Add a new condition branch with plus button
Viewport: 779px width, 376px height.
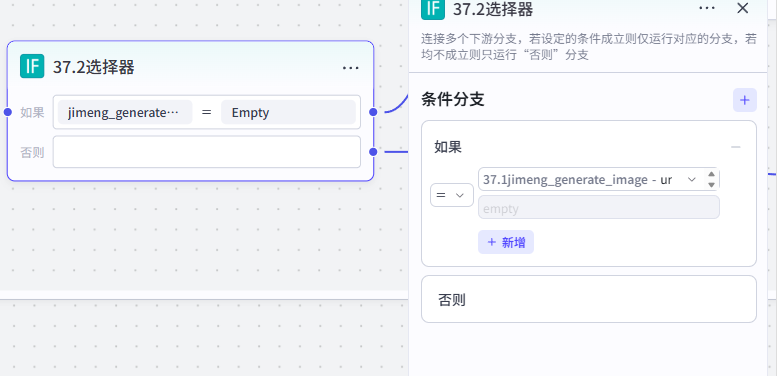coord(745,100)
